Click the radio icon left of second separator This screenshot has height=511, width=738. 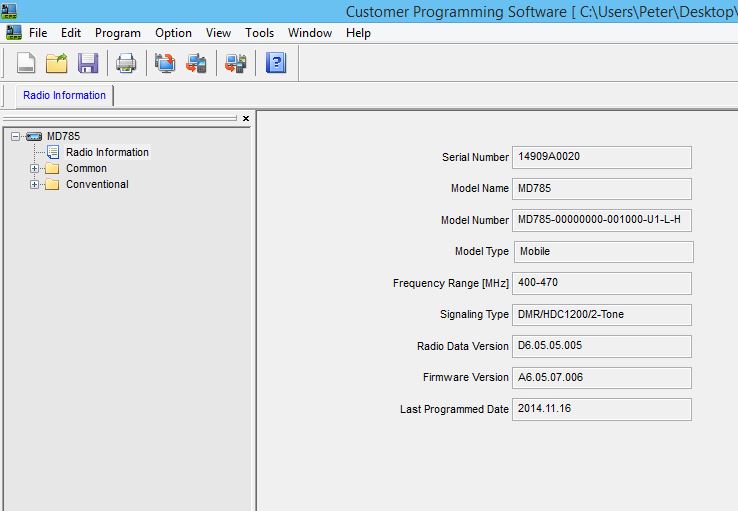(196, 63)
